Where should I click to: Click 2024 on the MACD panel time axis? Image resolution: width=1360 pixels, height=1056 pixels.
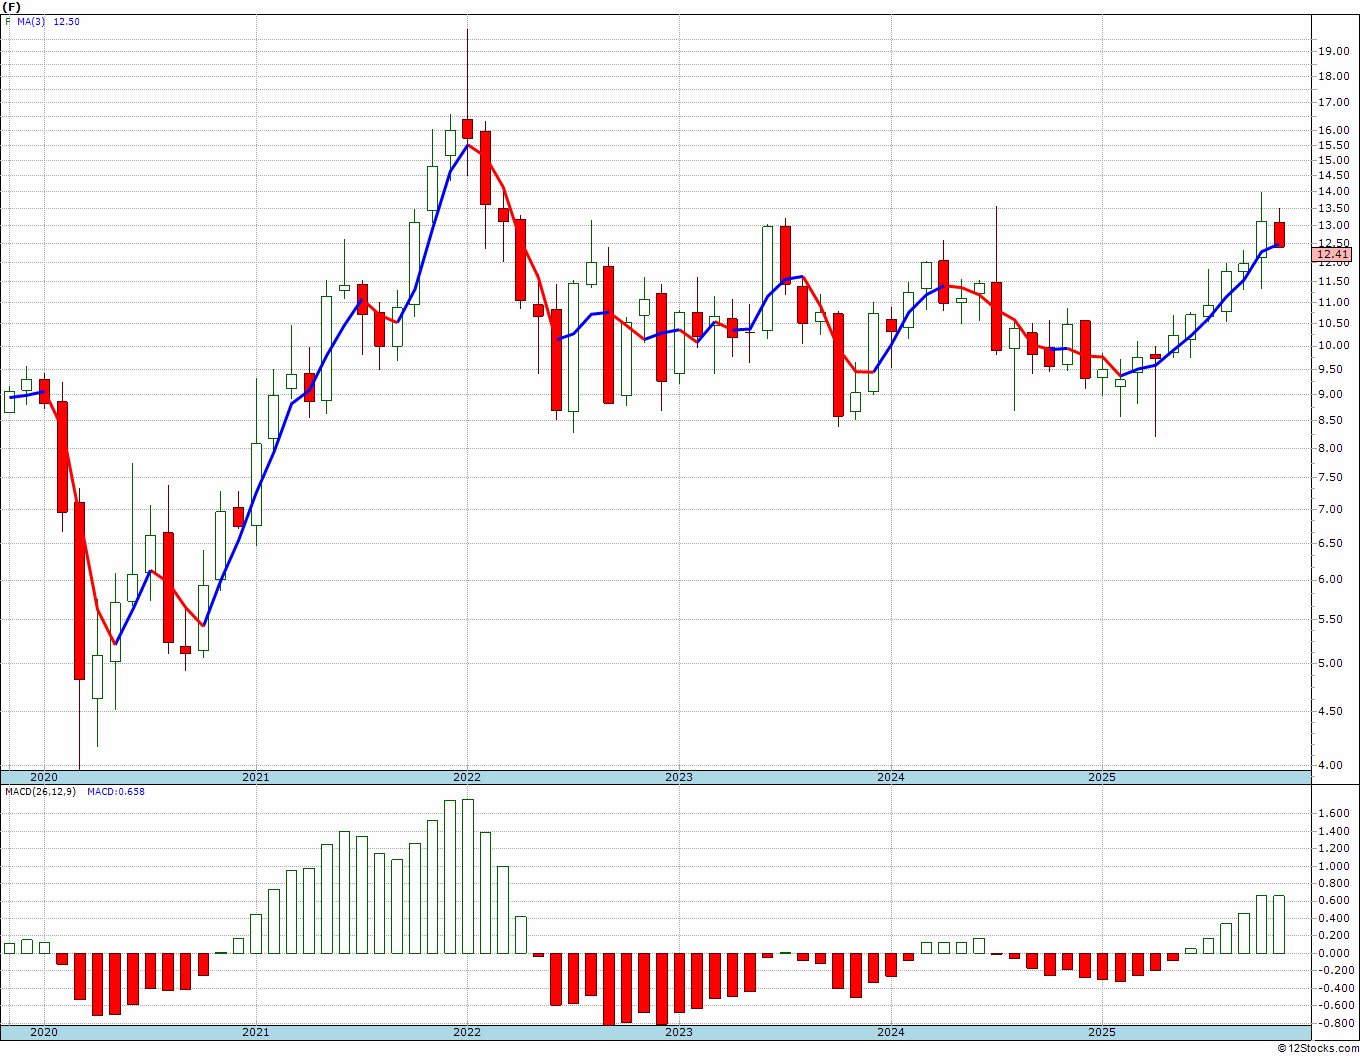click(891, 1032)
